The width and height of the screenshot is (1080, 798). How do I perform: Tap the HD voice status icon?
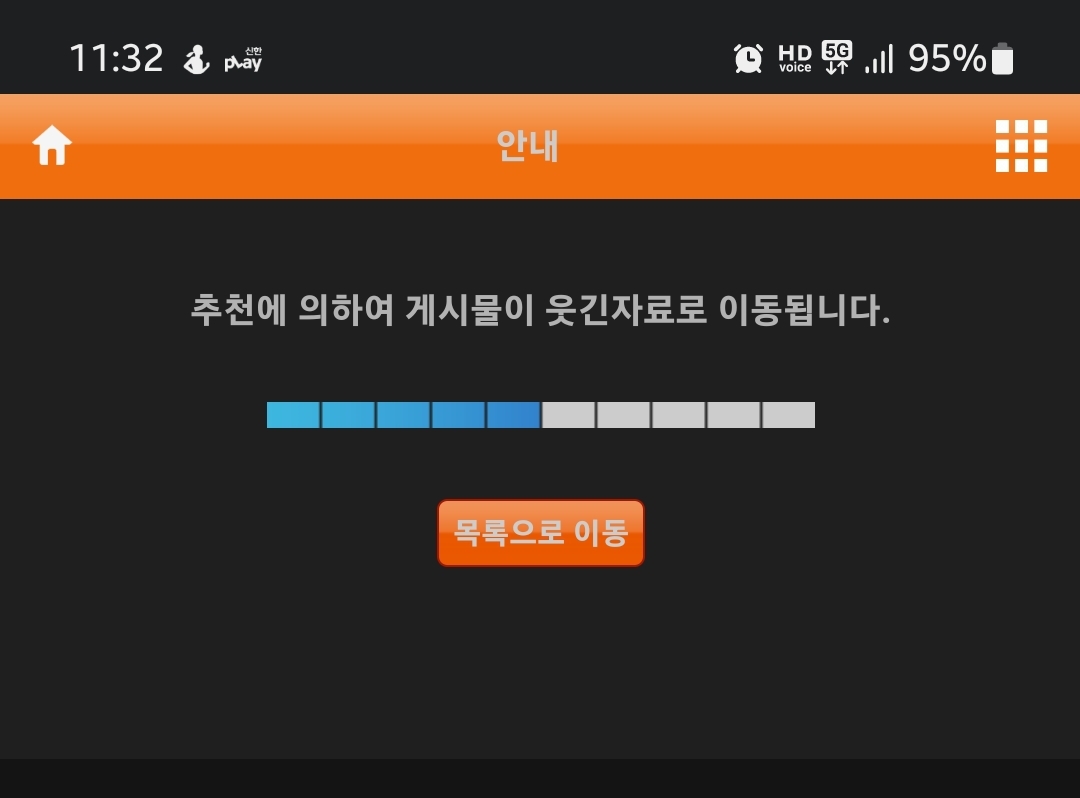point(795,59)
